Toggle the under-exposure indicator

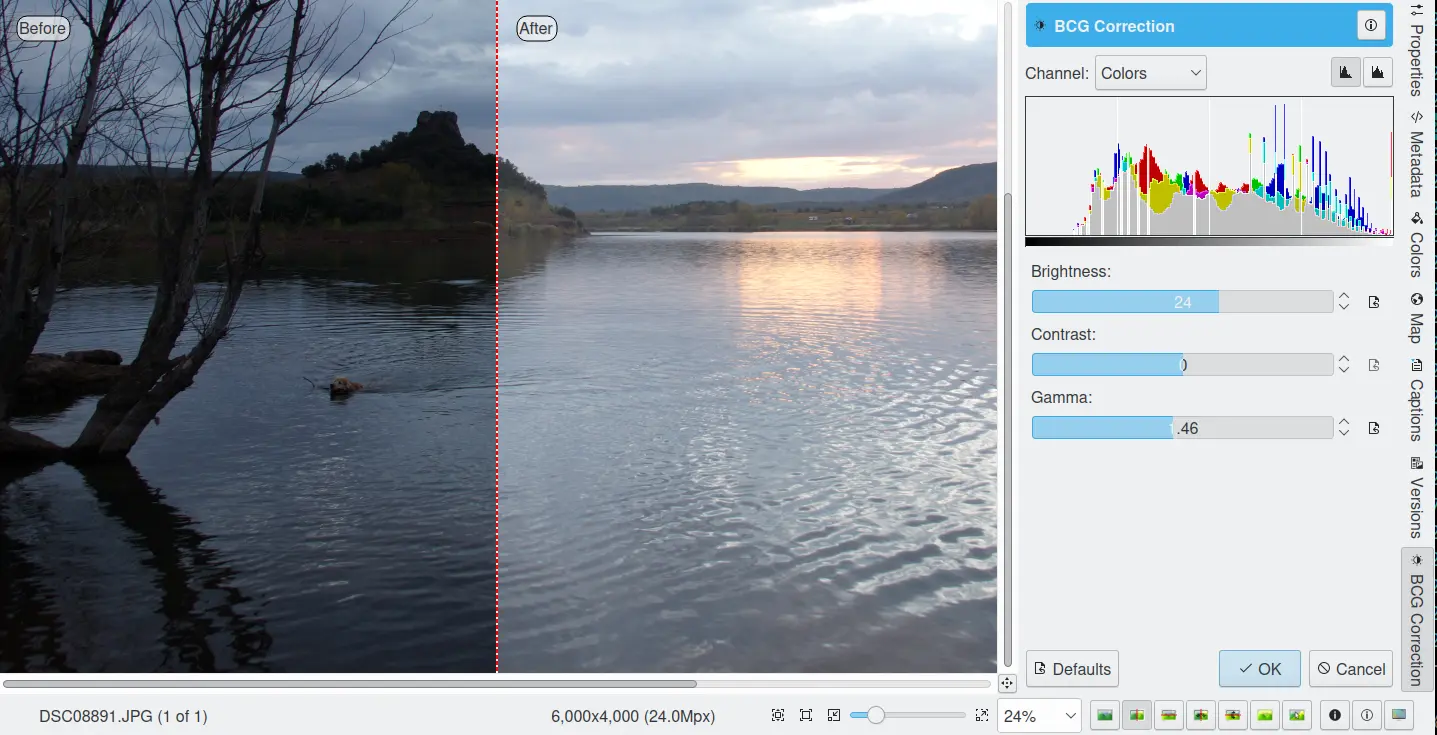(1334, 715)
